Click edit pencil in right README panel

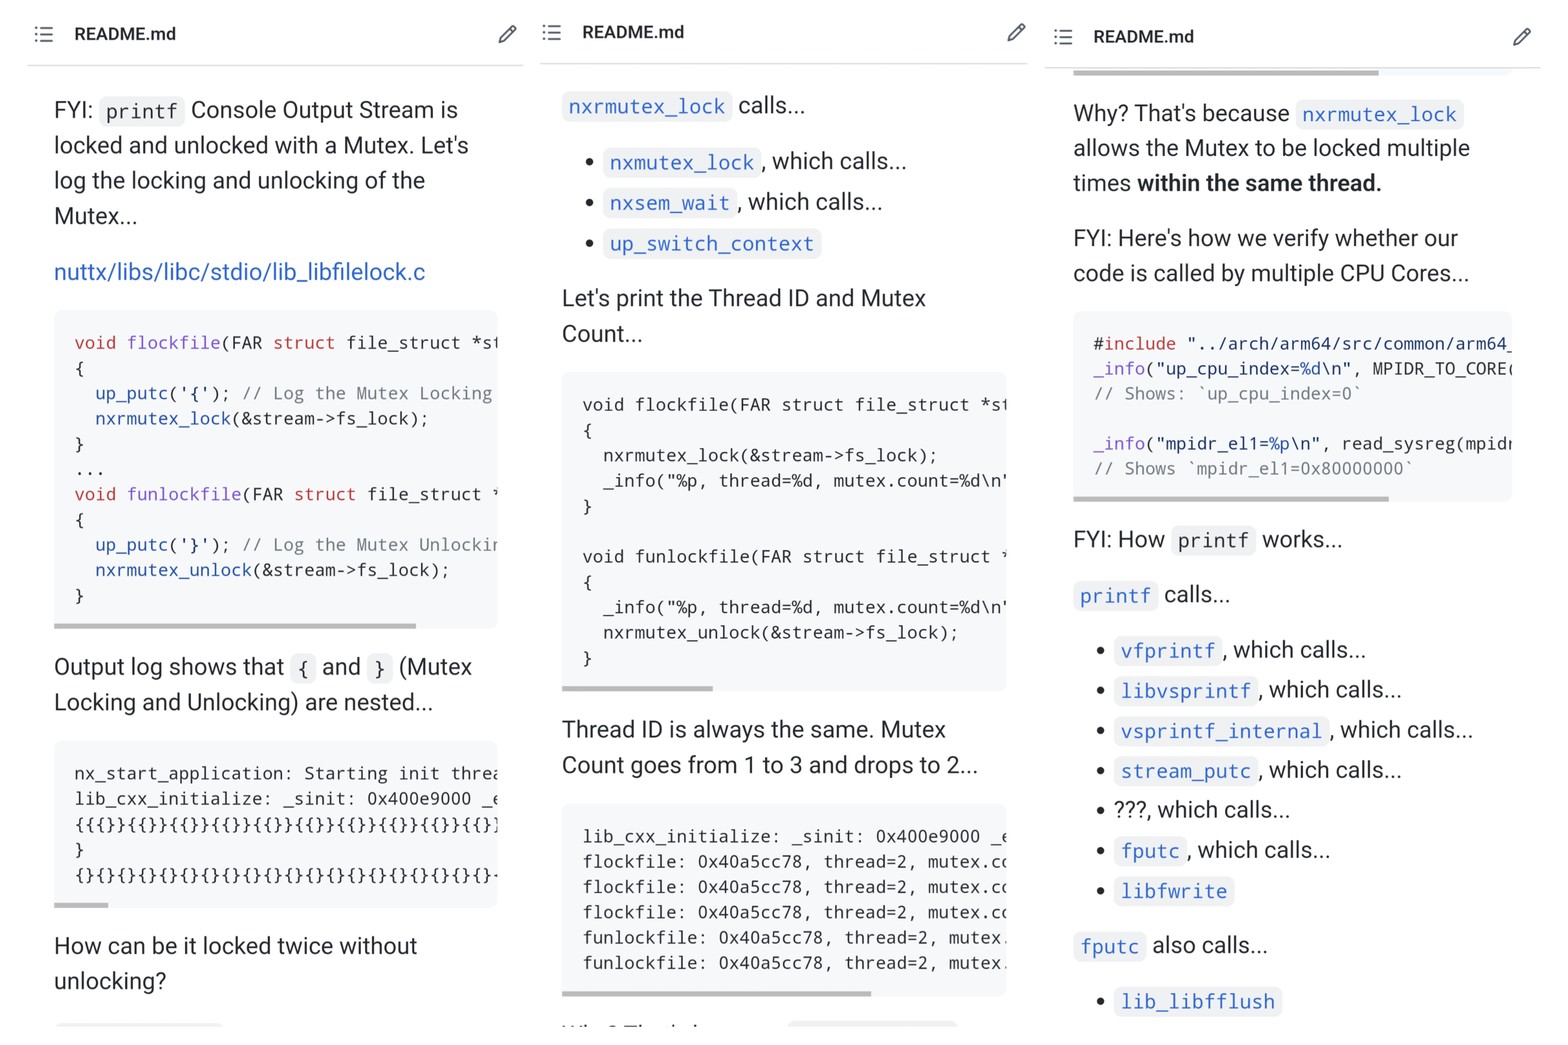[1521, 37]
